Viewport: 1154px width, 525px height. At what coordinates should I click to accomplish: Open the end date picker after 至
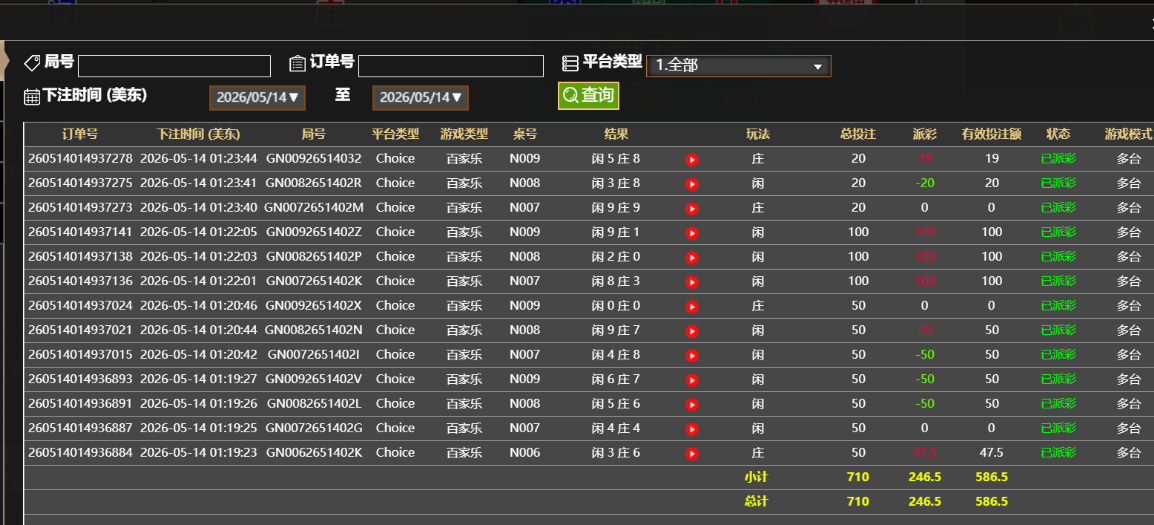point(420,97)
